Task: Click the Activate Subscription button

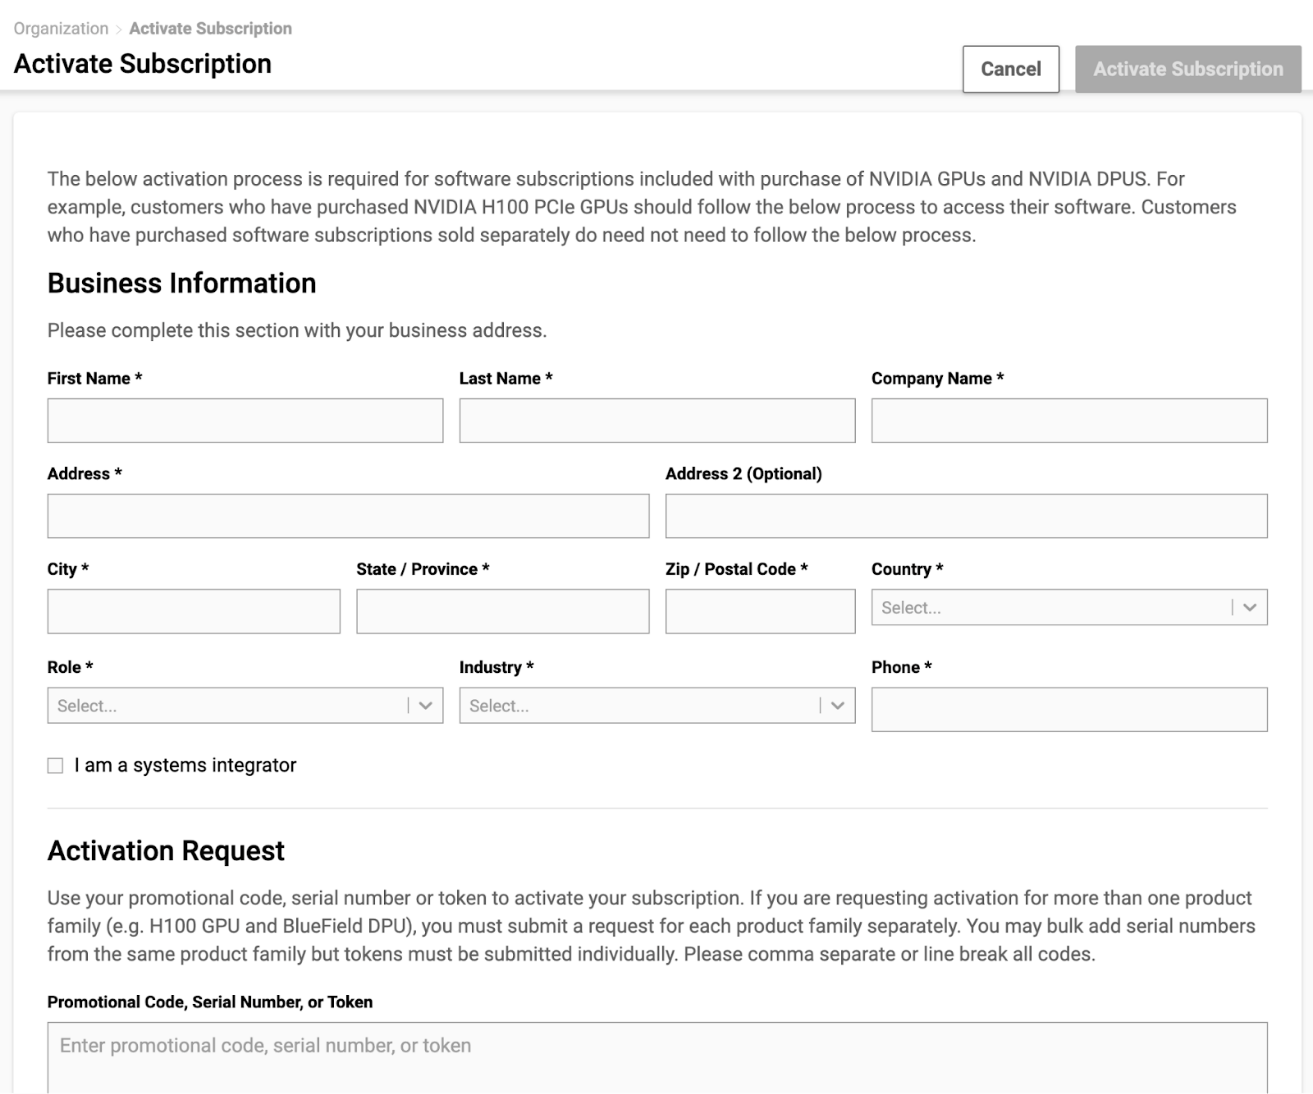Action: click(1188, 69)
